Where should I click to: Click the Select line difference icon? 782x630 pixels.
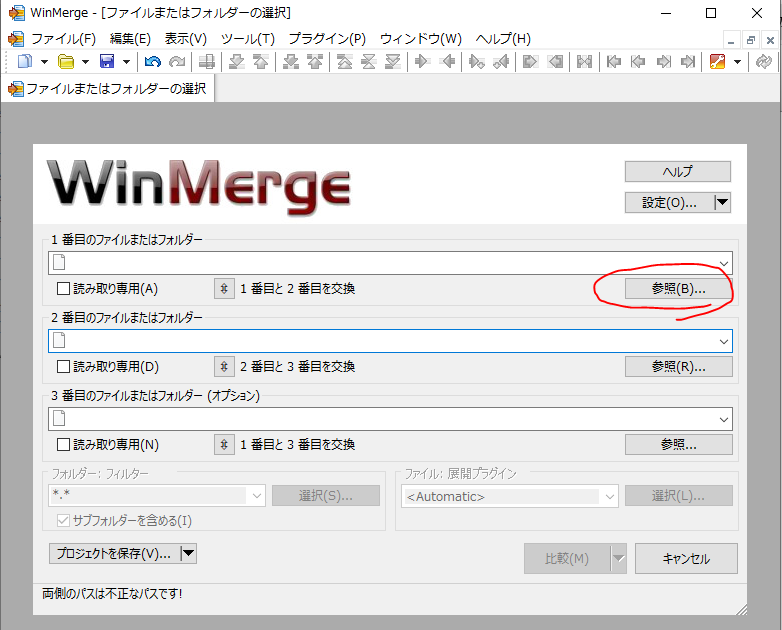tap(206, 62)
